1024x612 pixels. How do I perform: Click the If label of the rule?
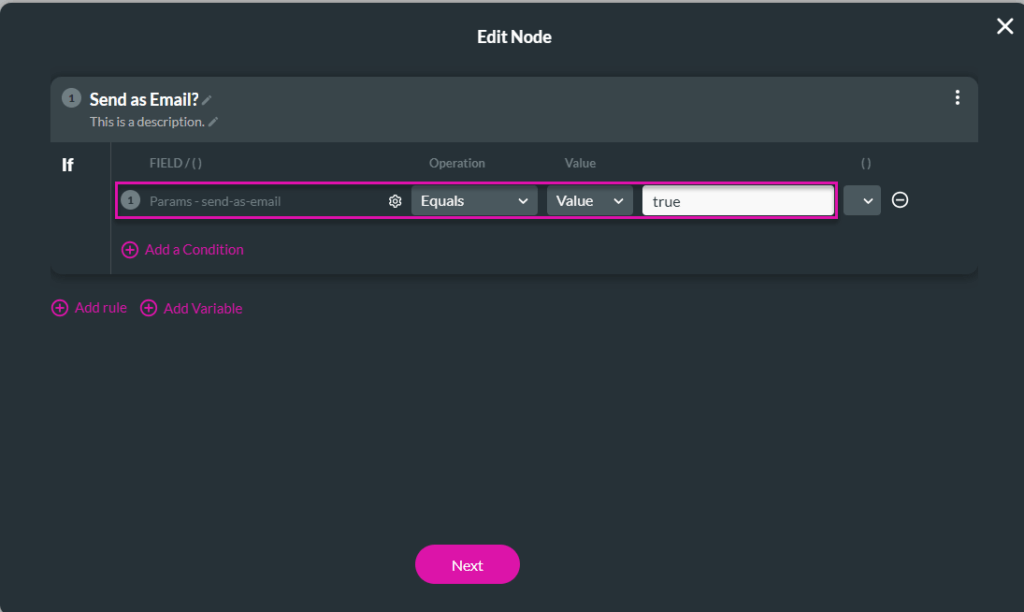click(x=68, y=165)
